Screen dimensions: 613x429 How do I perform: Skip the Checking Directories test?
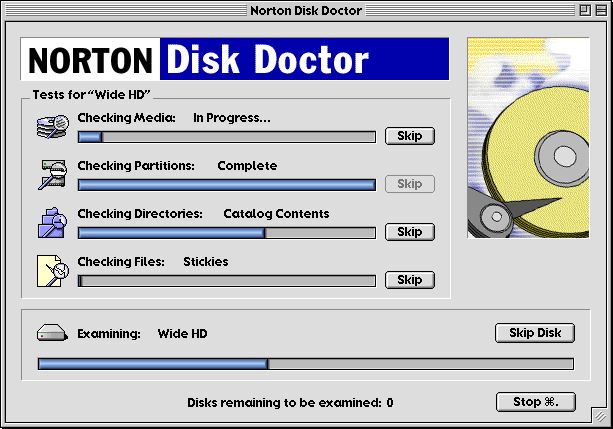tap(410, 232)
